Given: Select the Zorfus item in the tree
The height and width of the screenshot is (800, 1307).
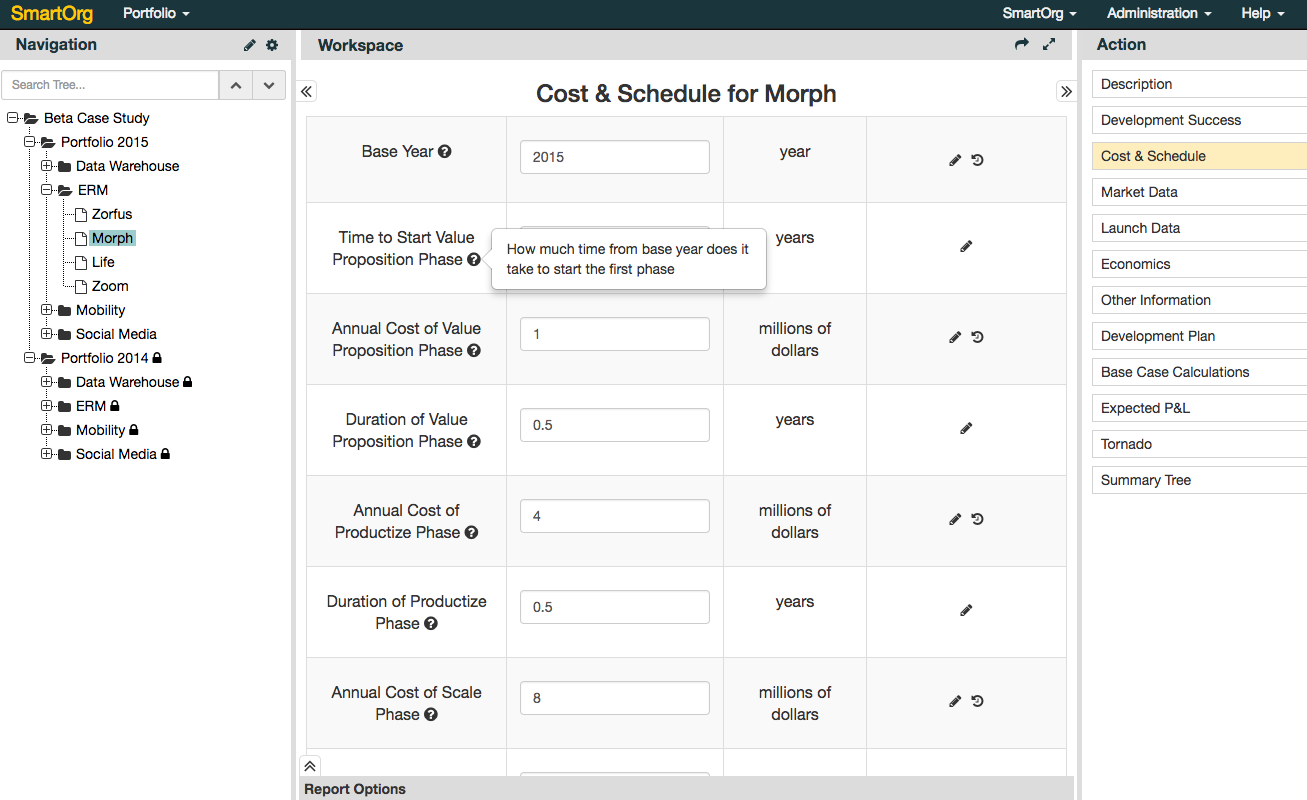Looking at the screenshot, I should 112,214.
